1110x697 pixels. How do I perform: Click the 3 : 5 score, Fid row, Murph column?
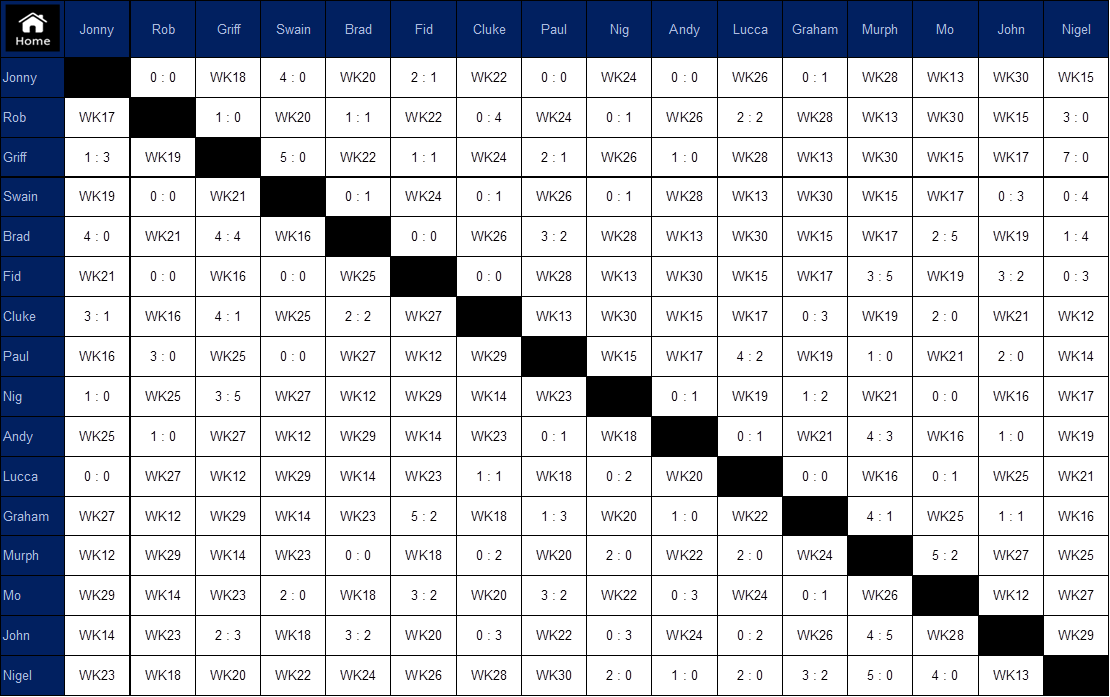pyautogui.click(x=880, y=277)
